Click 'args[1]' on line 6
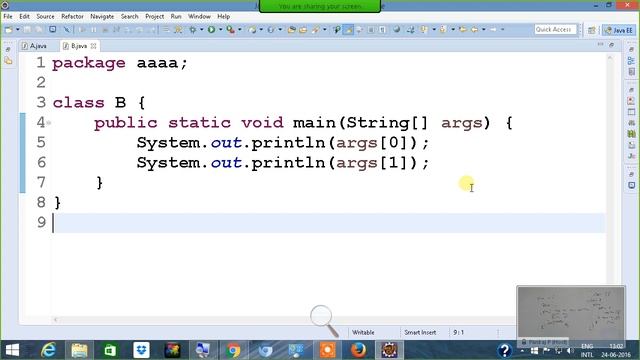This screenshot has height=360, width=640. click(x=371, y=163)
